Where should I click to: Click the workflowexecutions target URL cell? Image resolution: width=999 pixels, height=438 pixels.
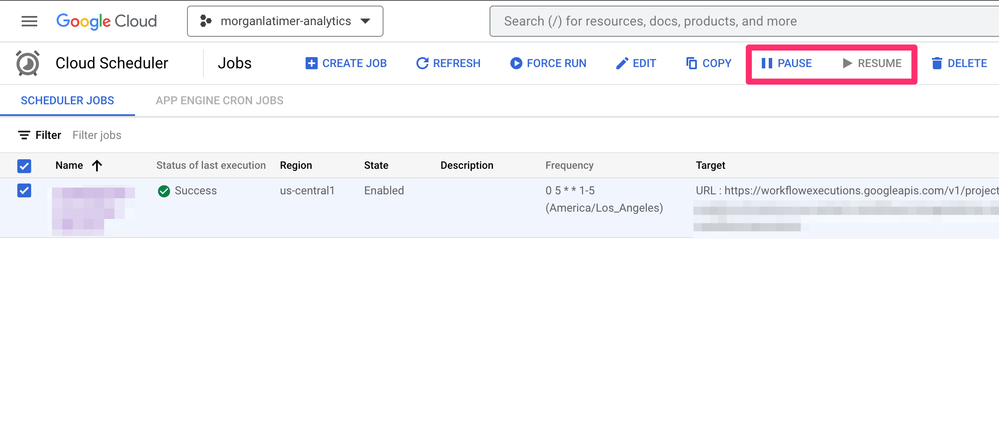(847, 191)
